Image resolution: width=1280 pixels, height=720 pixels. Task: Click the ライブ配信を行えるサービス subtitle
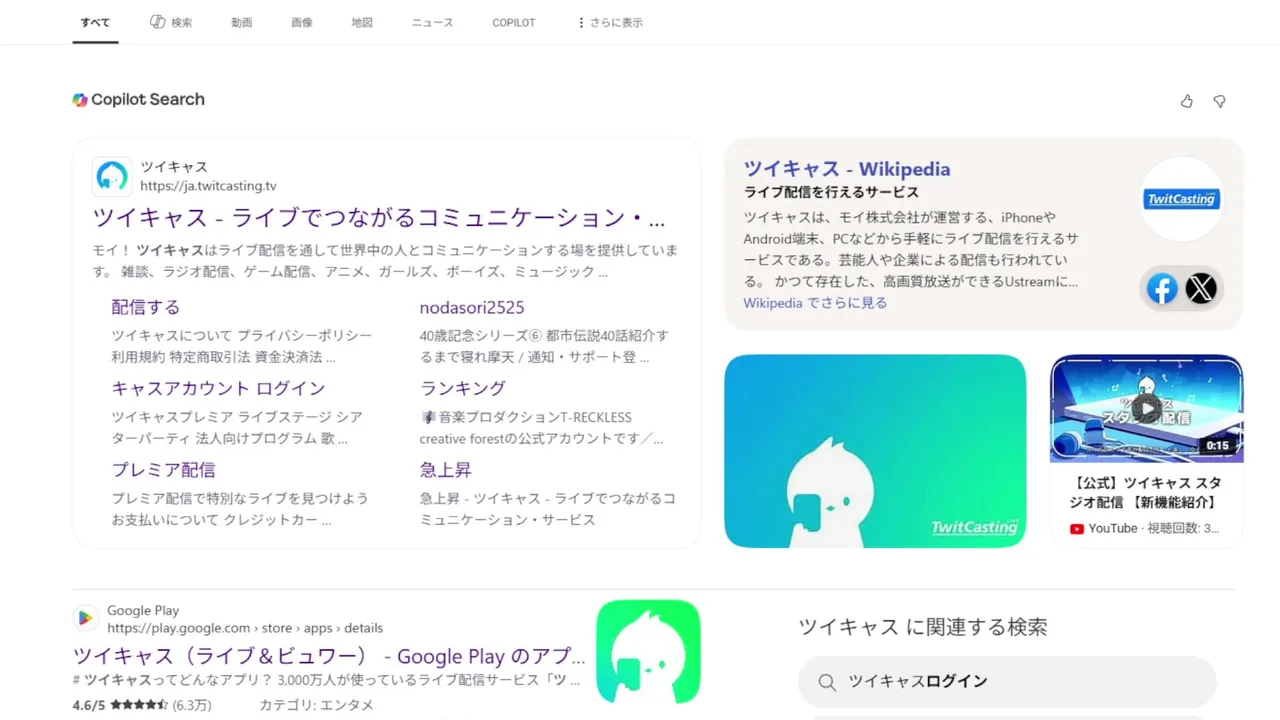831,192
